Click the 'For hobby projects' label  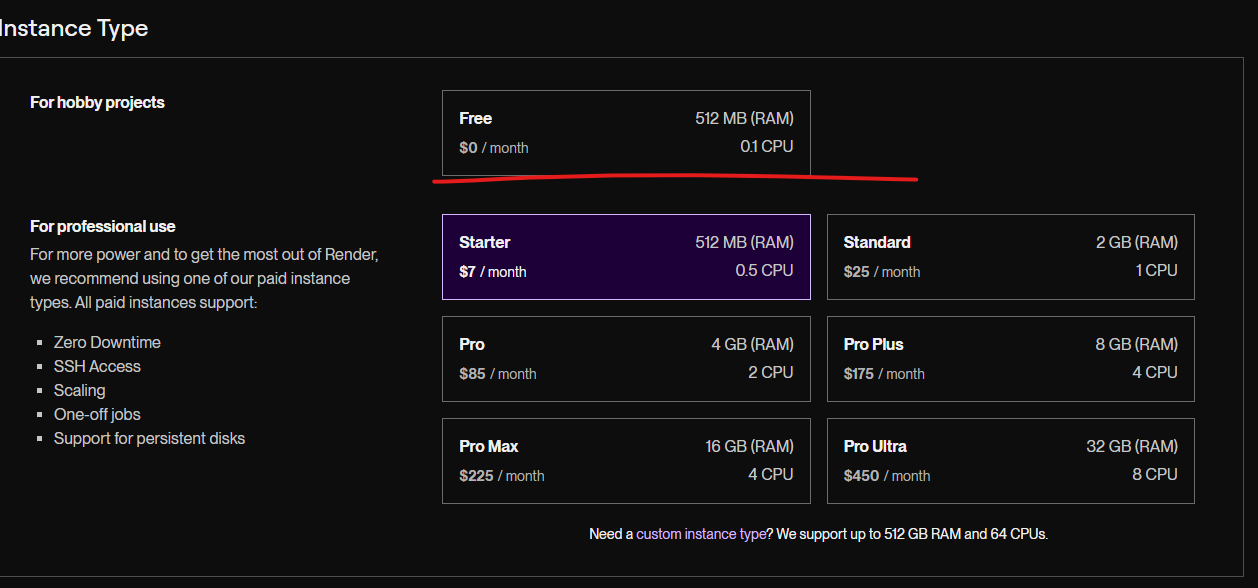coord(97,102)
